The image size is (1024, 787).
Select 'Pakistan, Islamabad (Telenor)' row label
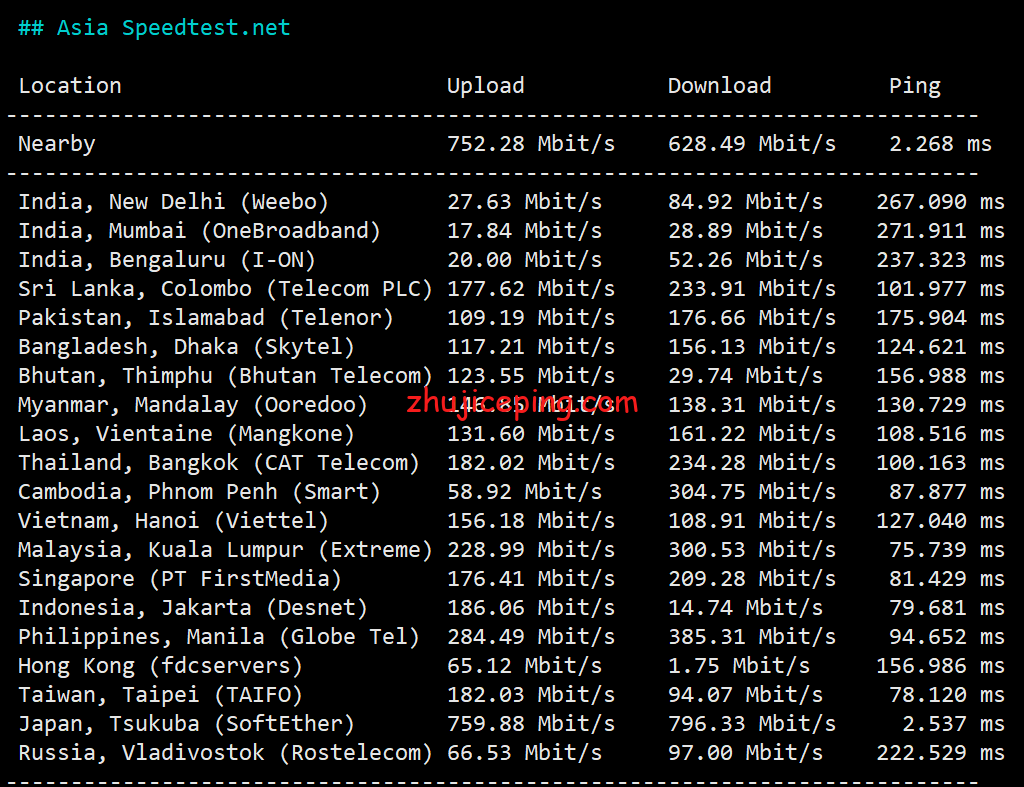coord(206,318)
